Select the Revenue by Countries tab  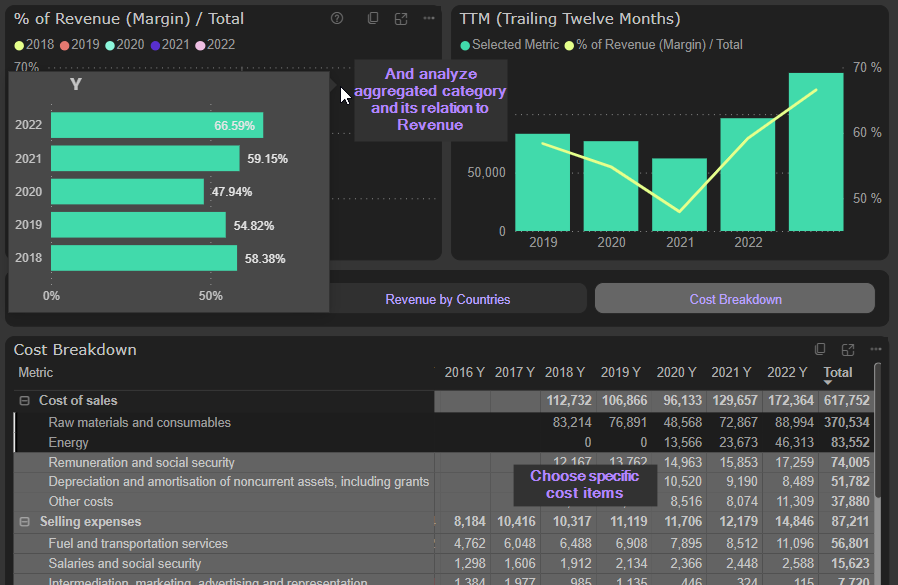[448, 299]
